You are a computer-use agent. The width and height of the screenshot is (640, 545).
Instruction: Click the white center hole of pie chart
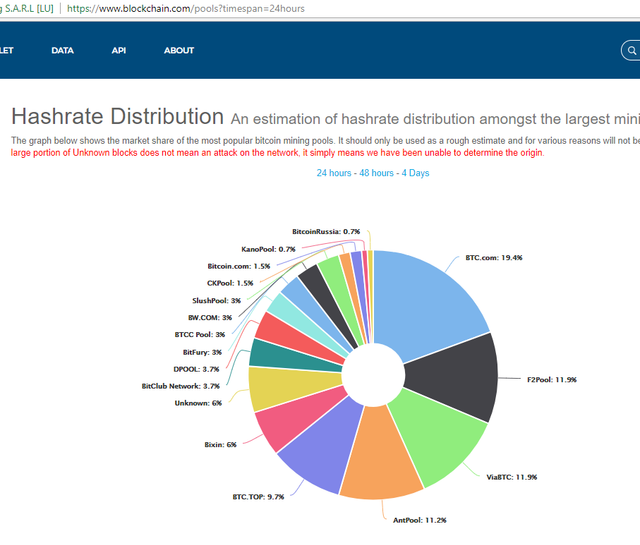coord(373,374)
